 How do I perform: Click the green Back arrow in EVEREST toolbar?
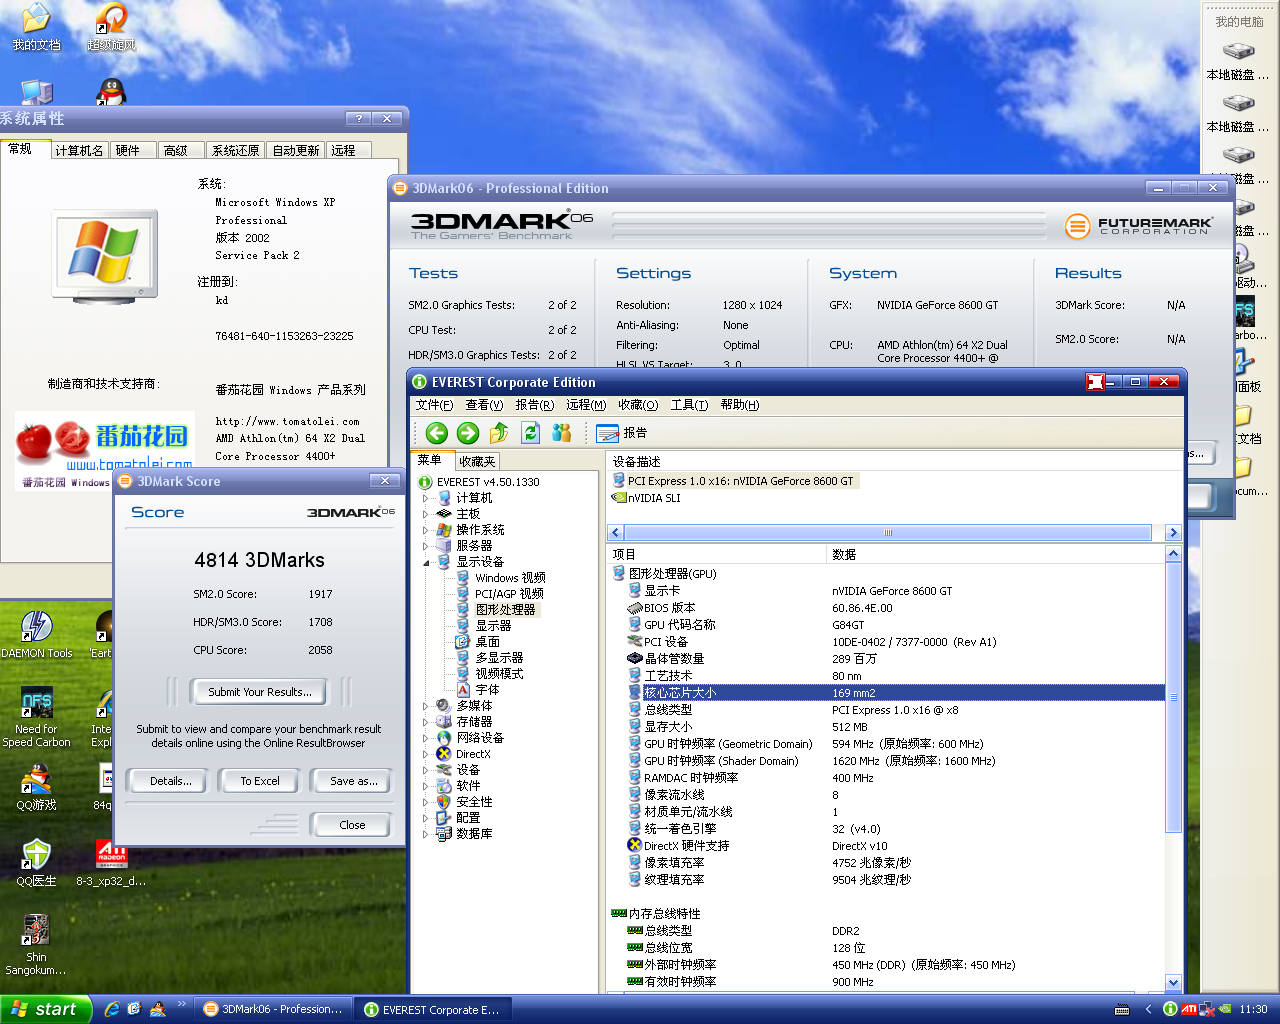(436, 433)
